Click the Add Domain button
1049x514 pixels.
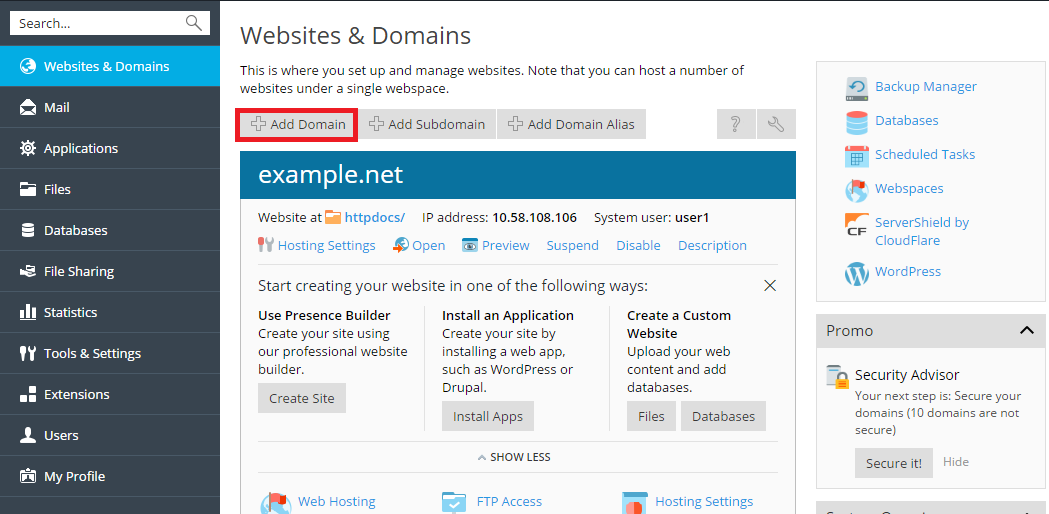tap(297, 124)
